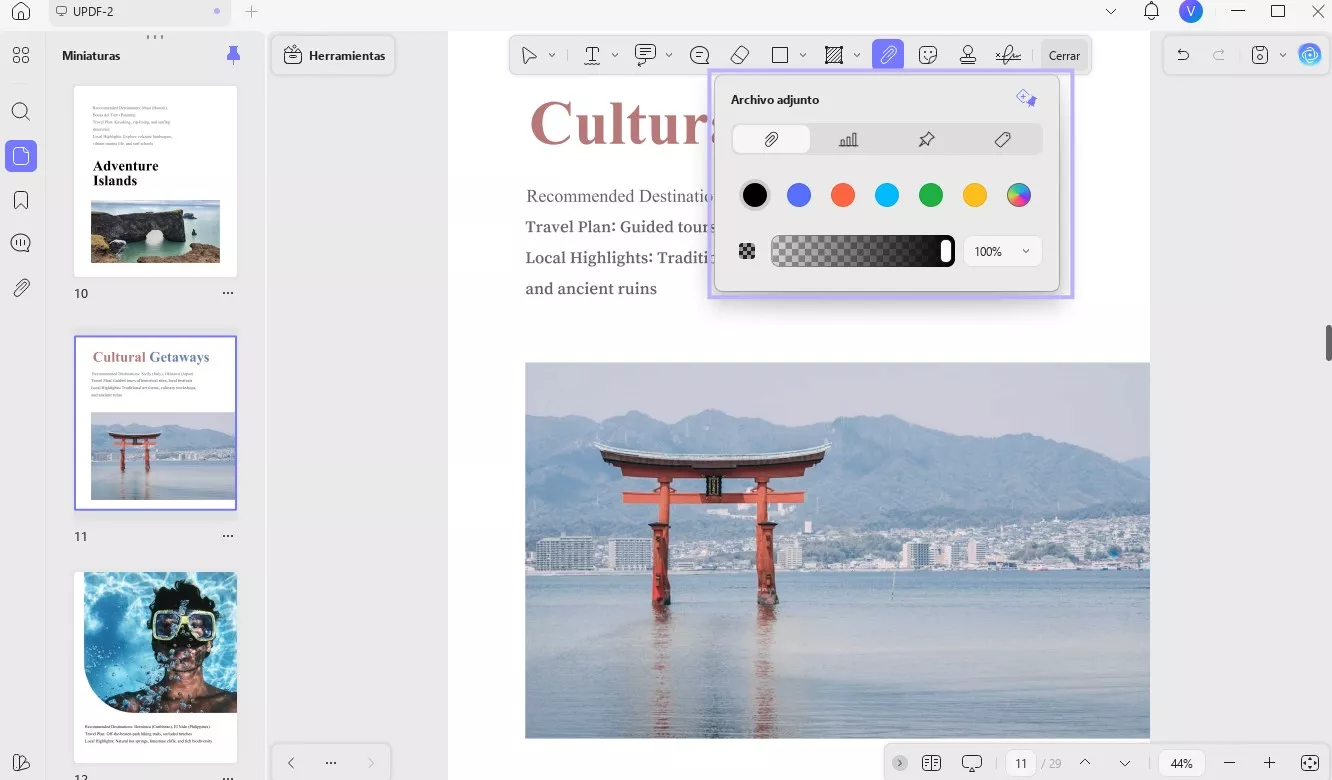
Task: Open the UPDF AI assistant icon
Action: [1310, 55]
